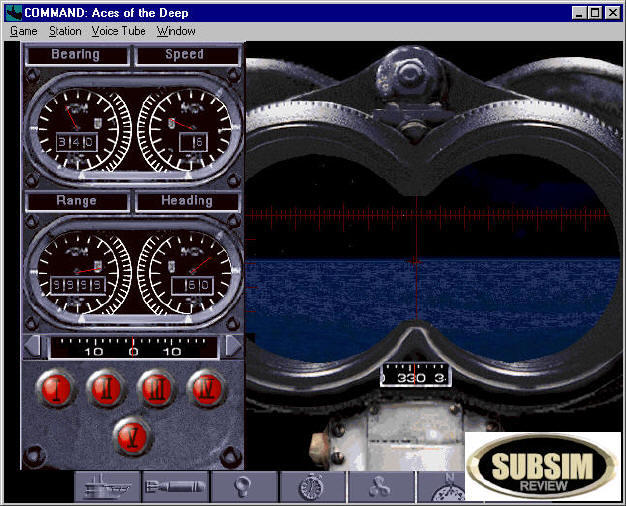The height and width of the screenshot is (506, 626).
Task: Open the Window menu
Action: click(x=176, y=31)
